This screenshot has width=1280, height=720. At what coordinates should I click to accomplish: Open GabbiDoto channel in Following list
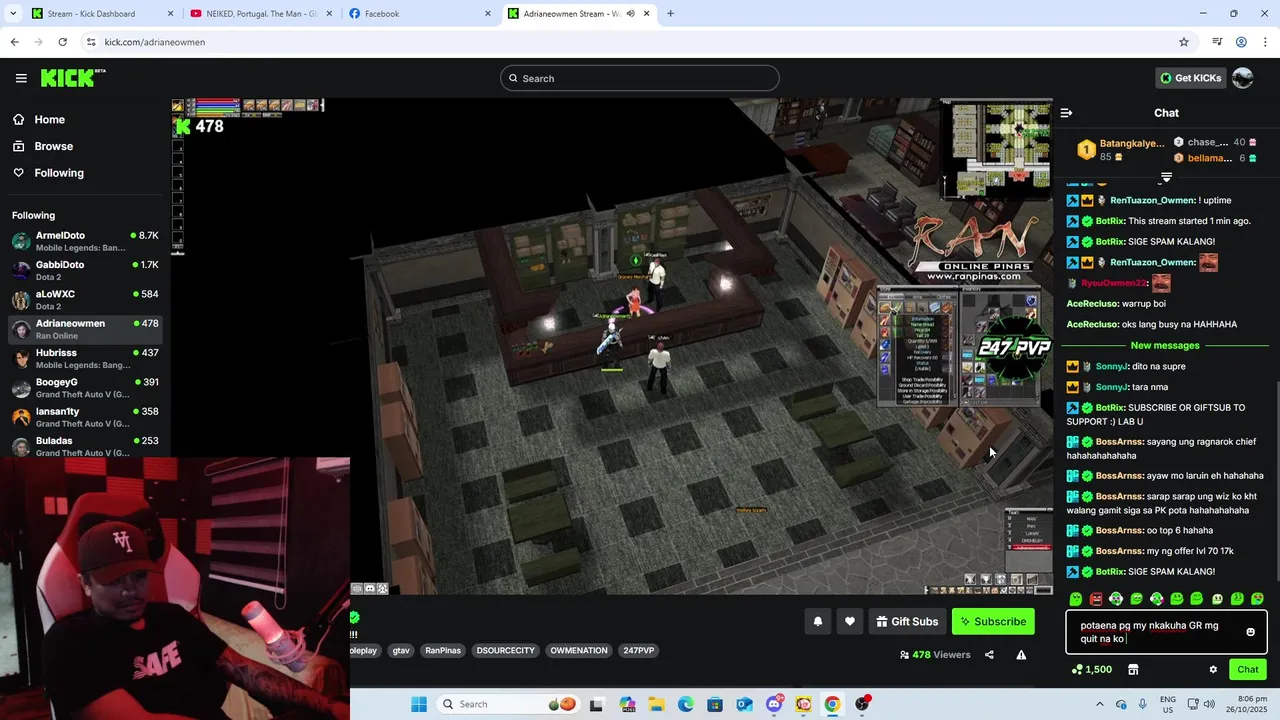[x=85, y=271]
